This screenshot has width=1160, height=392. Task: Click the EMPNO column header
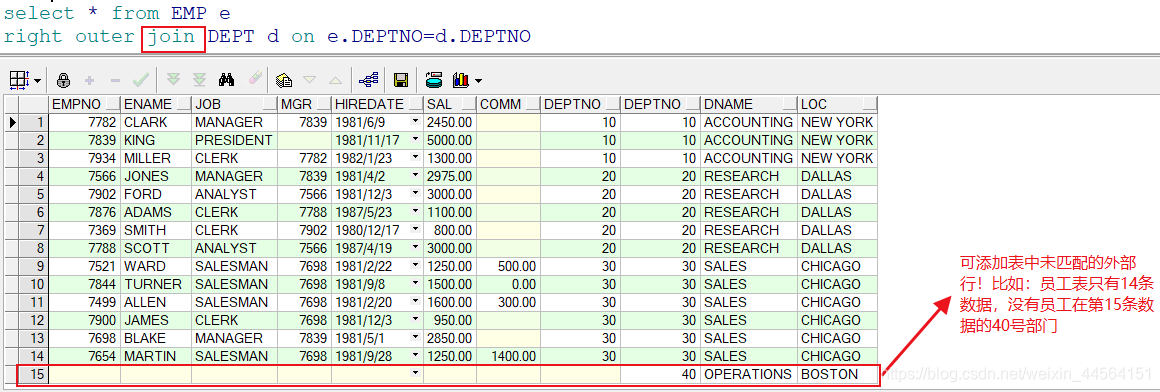(84, 104)
